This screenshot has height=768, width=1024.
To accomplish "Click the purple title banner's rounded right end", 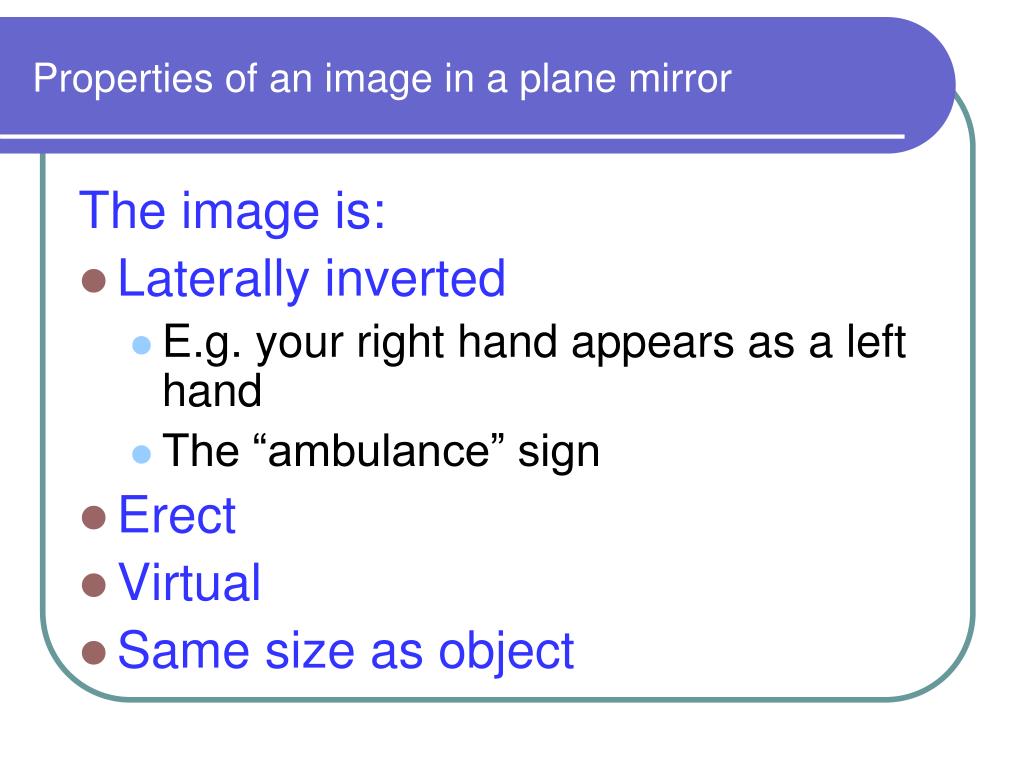I will 927,85.
